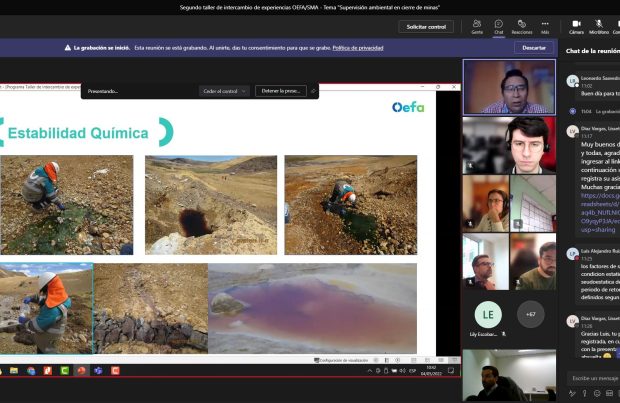620x403 pixels.
Task: Open the Política de privacidad link
Action: 358,48
